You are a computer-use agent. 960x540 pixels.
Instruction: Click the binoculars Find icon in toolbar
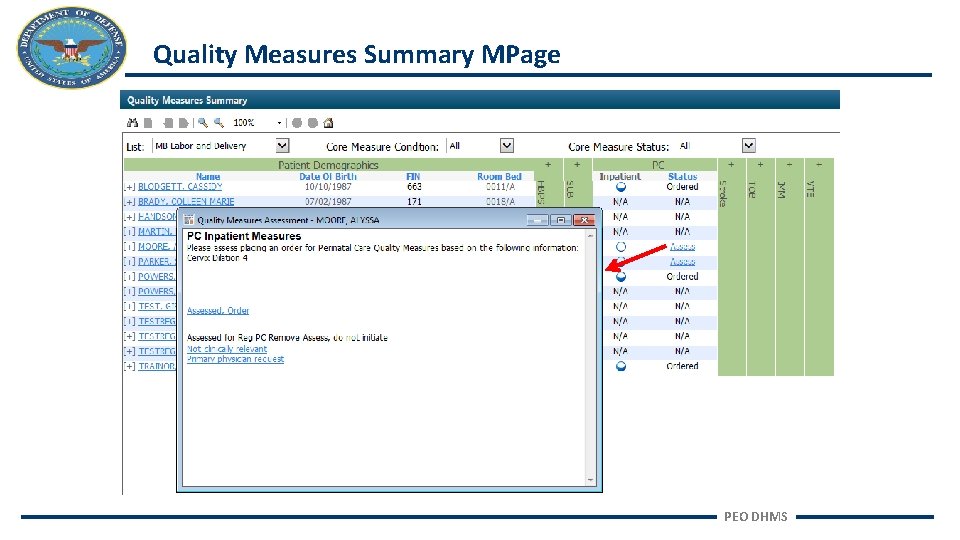coord(132,123)
